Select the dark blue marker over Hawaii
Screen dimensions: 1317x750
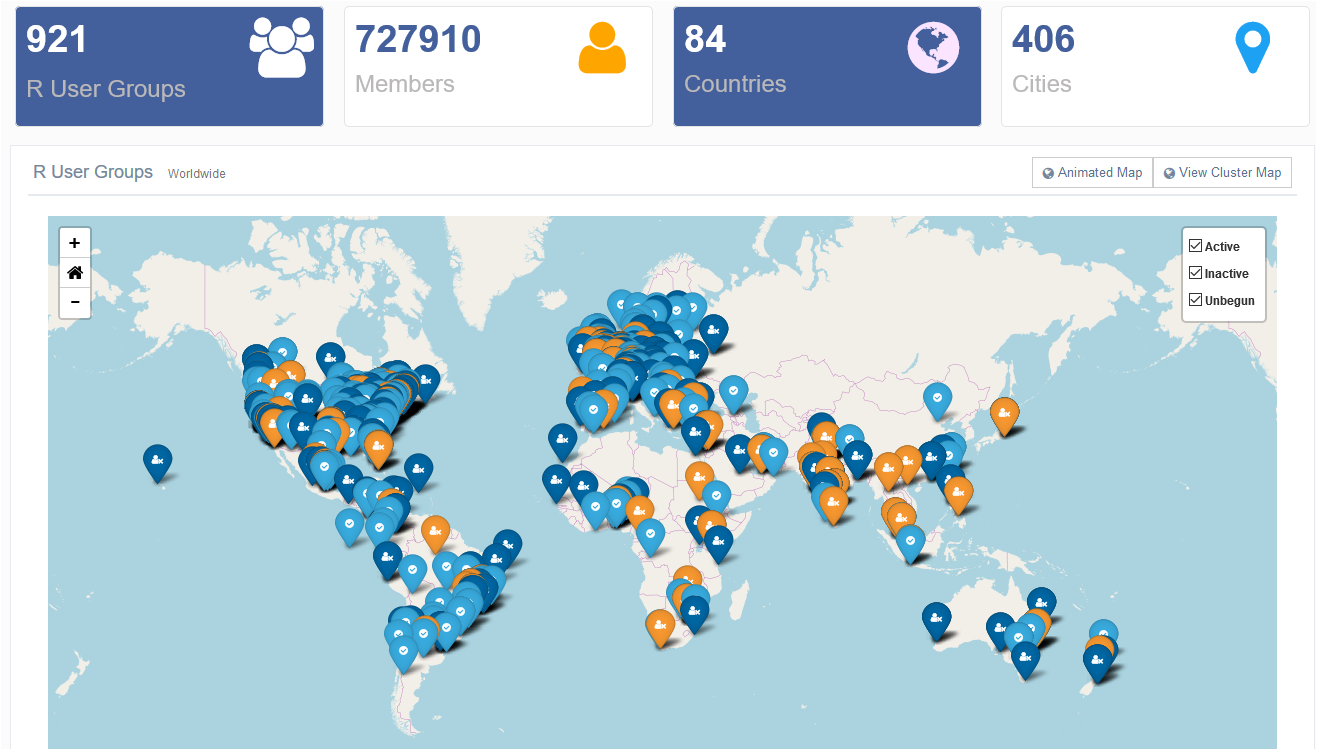tap(157, 461)
